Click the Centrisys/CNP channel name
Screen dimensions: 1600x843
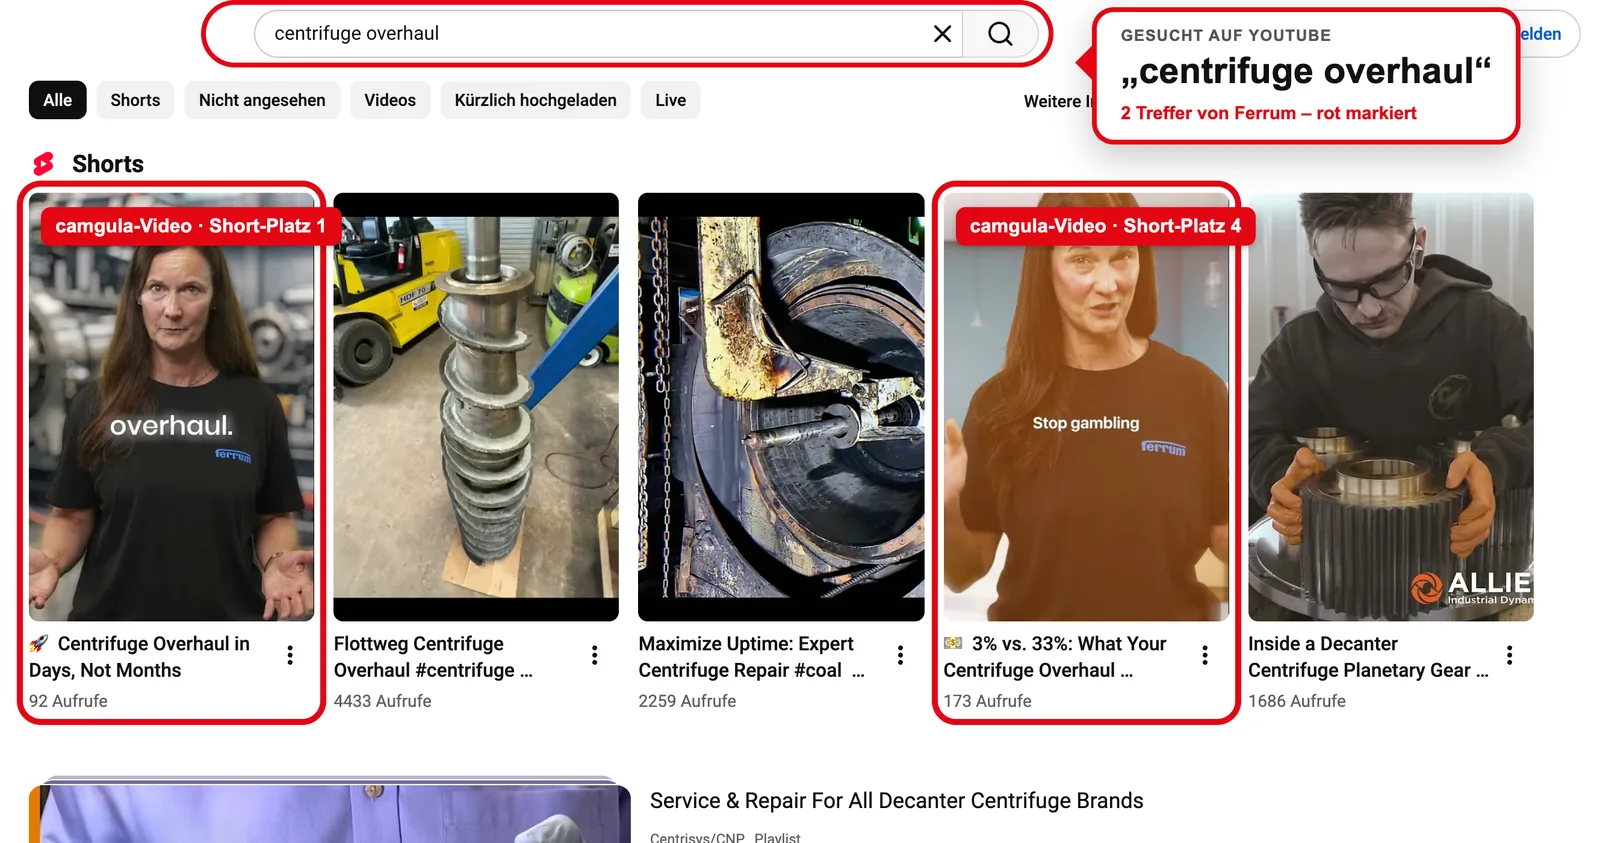coord(697,837)
